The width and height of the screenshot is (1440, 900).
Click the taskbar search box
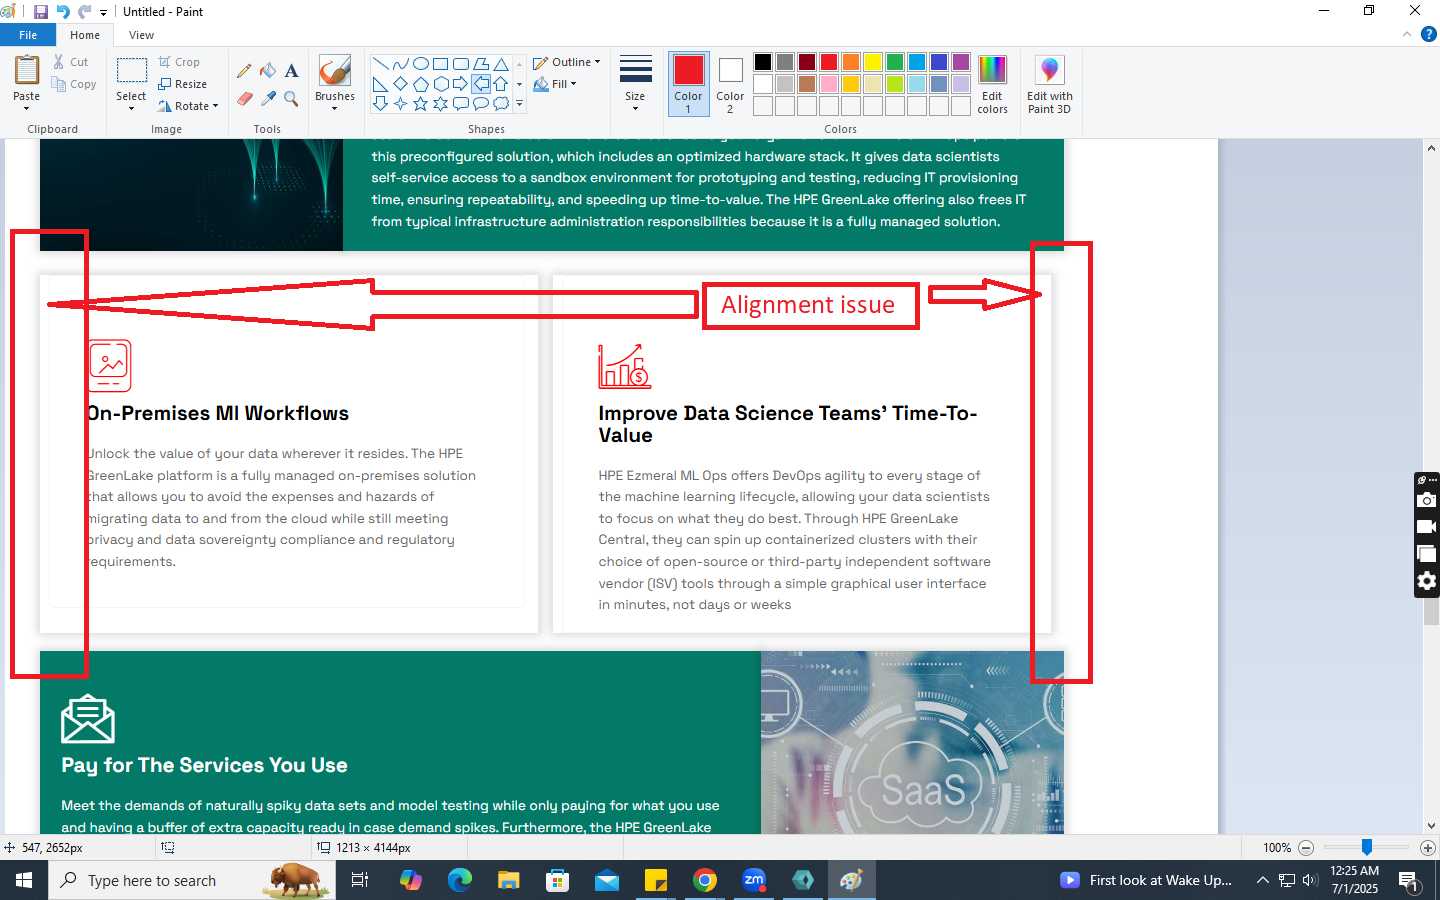[192, 880]
